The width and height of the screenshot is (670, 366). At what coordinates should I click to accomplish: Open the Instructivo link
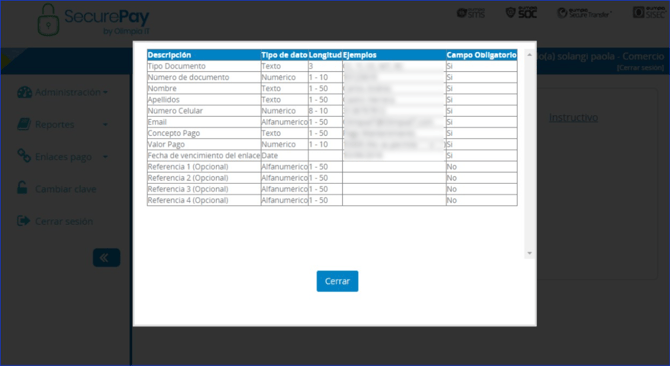coord(573,117)
